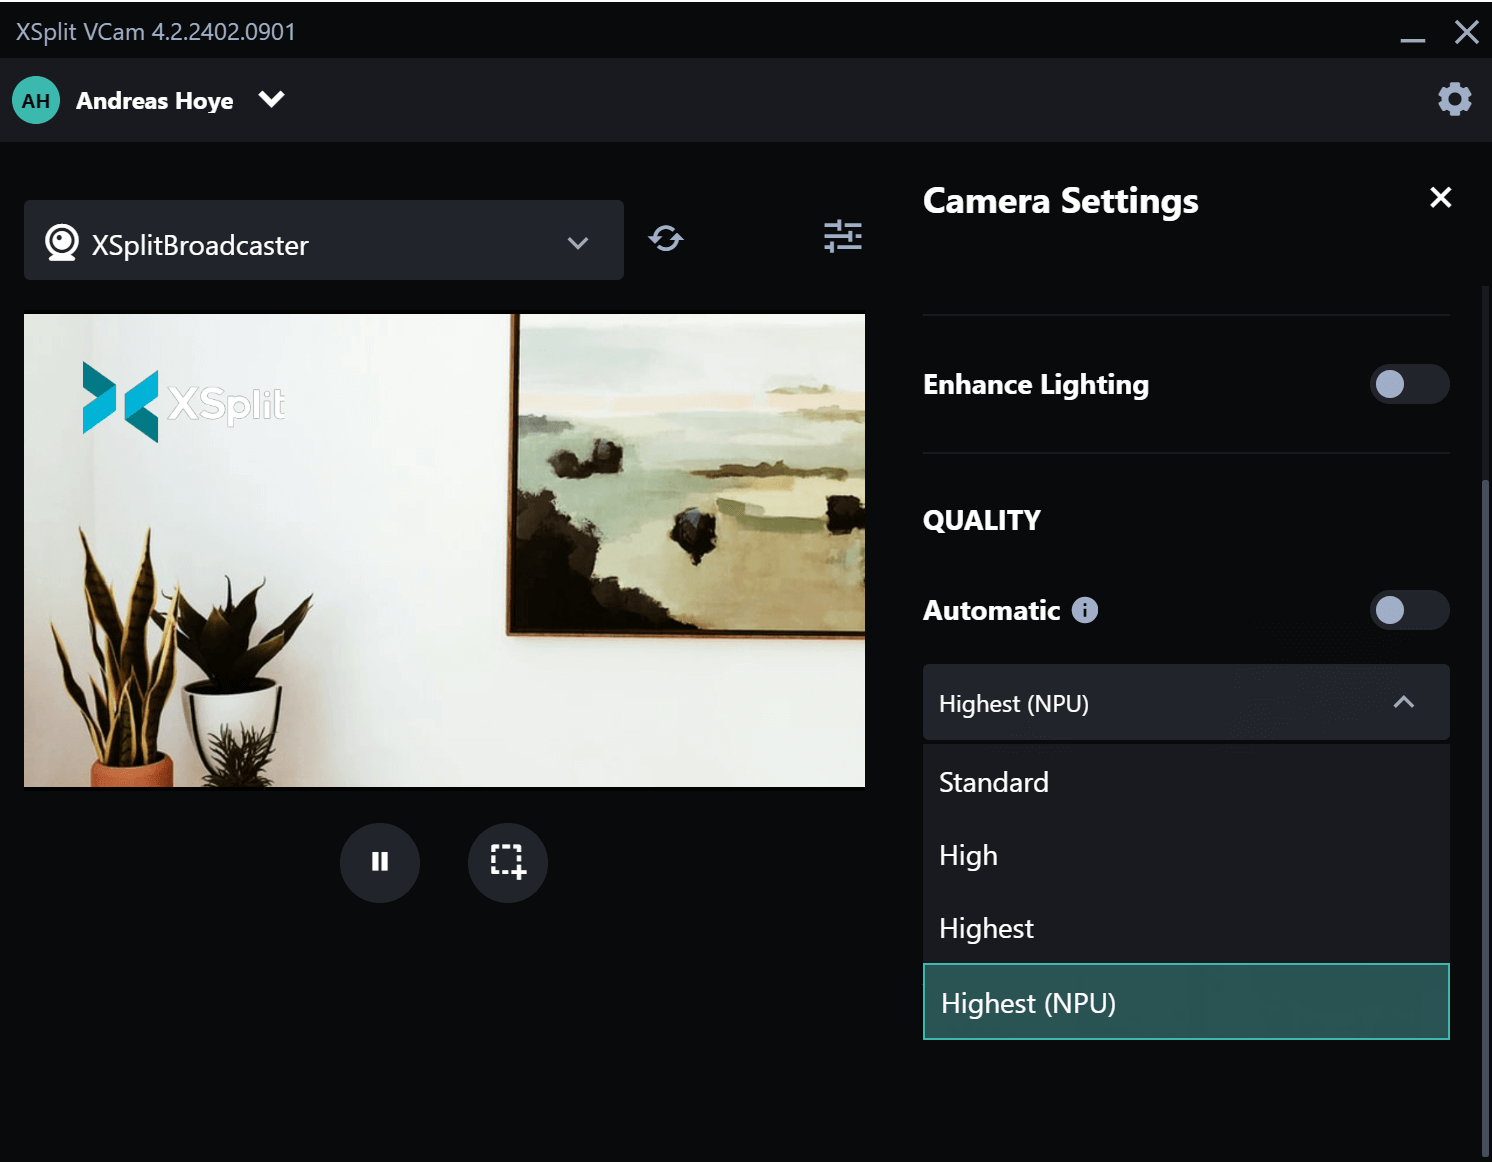Image resolution: width=1492 pixels, height=1162 pixels.
Task: Click the Camera Settings panel scrollbar
Action: [1486, 818]
